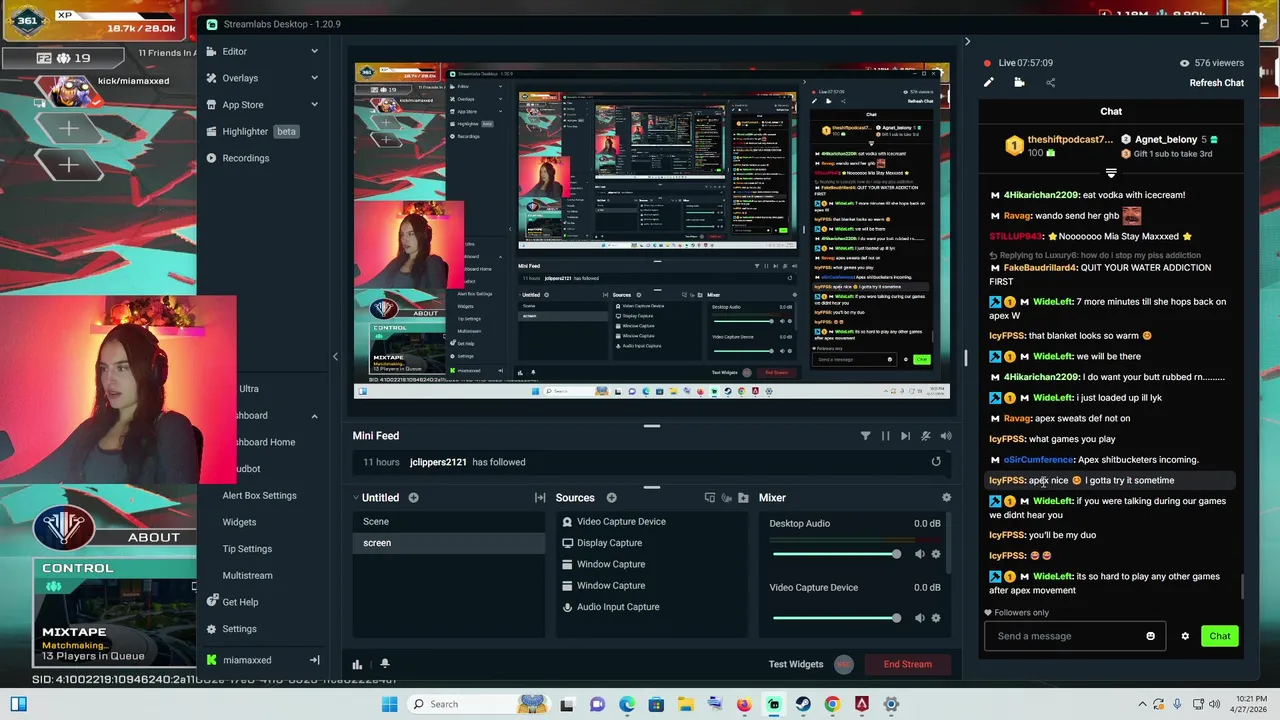Expand the chat leaderboard arrow

click(x=1111, y=173)
